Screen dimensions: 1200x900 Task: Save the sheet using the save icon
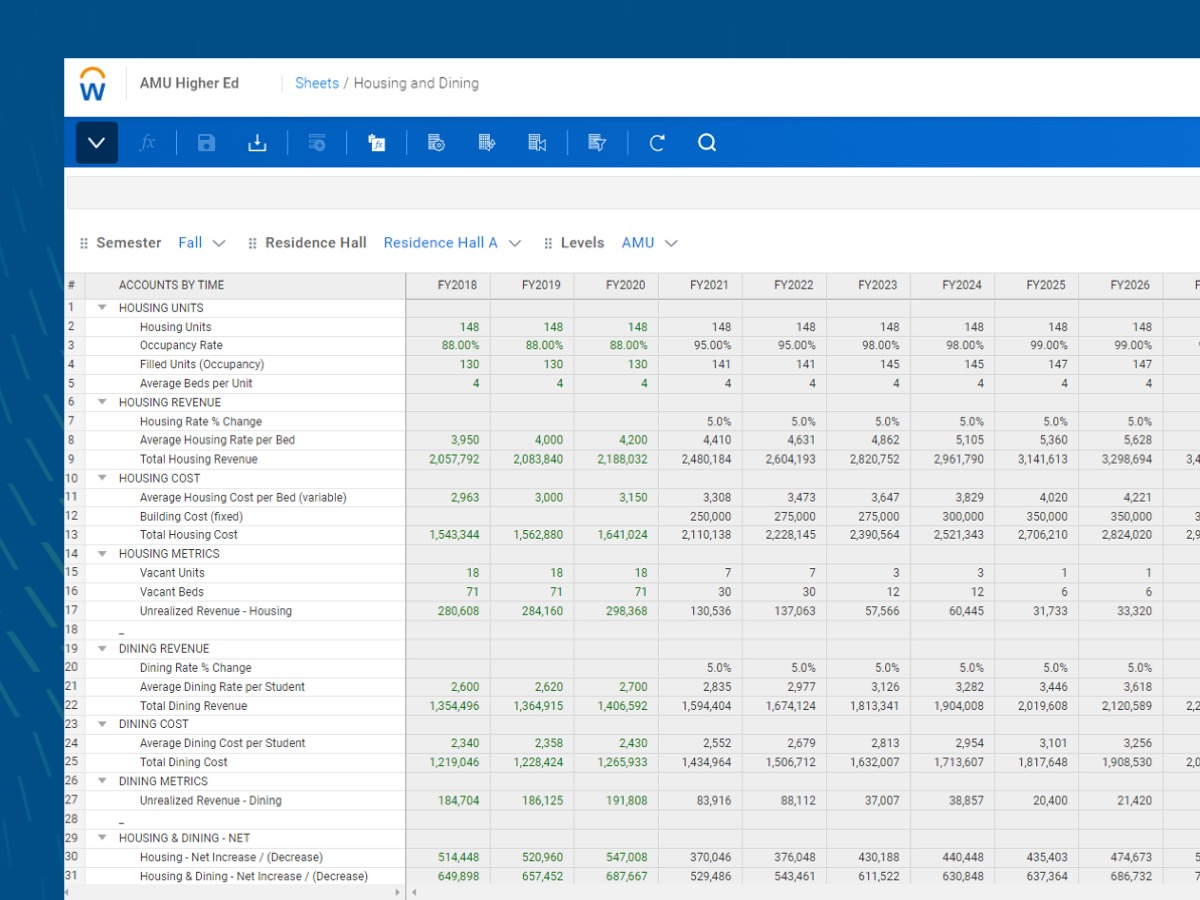pyautogui.click(x=206, y=142)
